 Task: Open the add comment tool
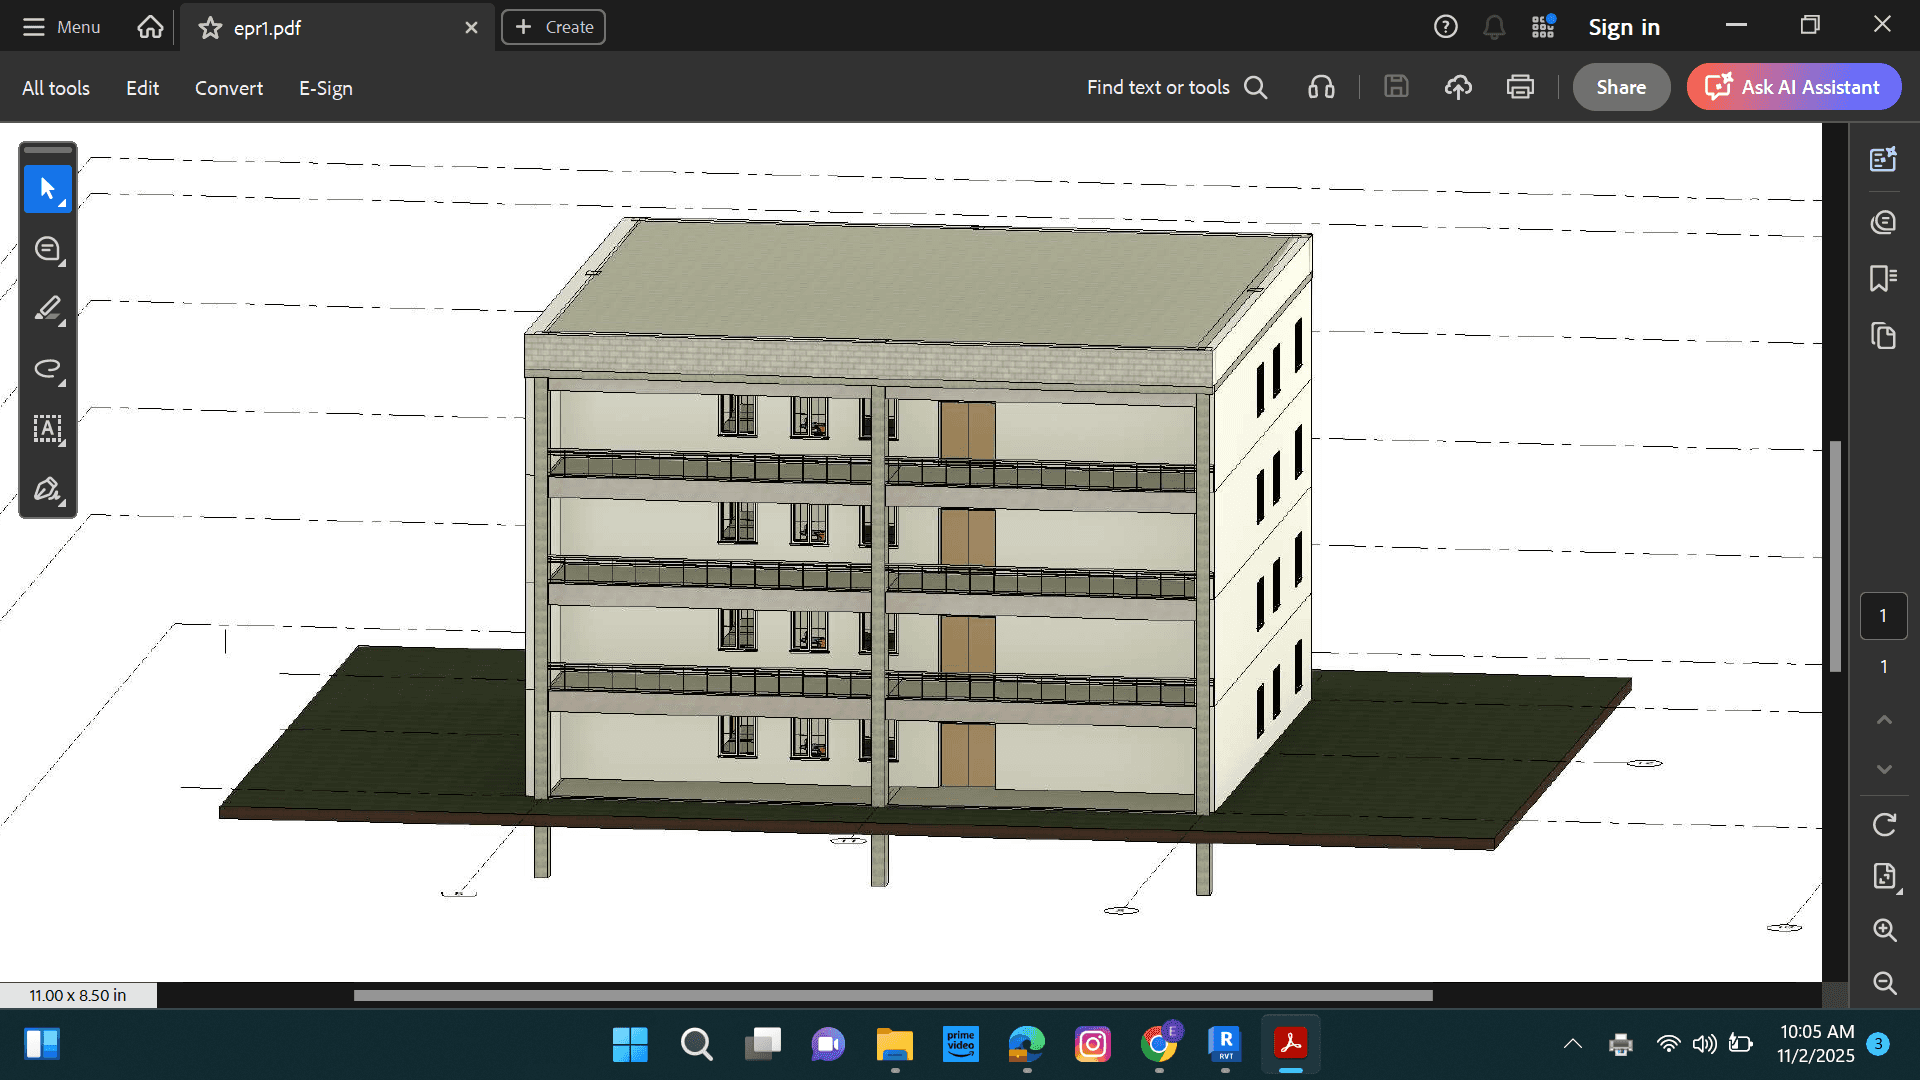[47, 249]
